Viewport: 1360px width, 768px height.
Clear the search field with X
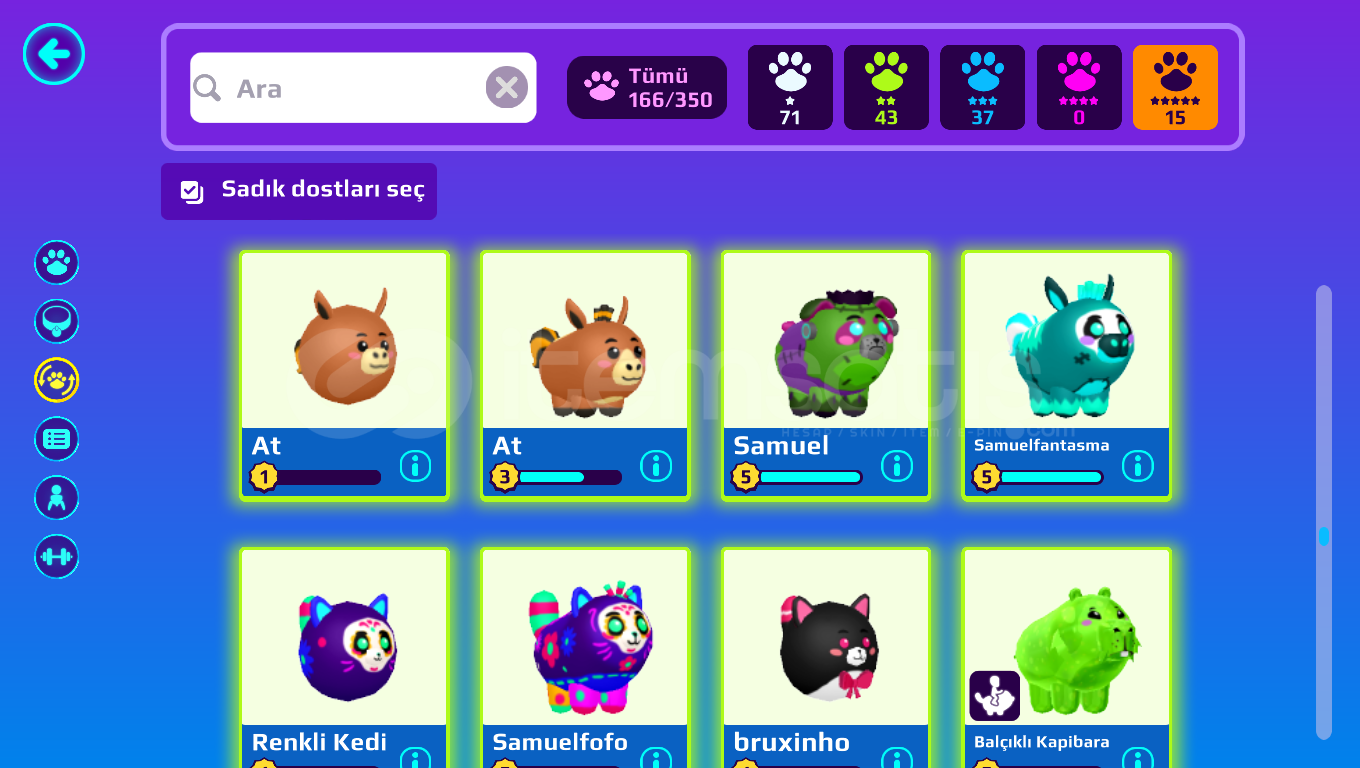[507, 88]
